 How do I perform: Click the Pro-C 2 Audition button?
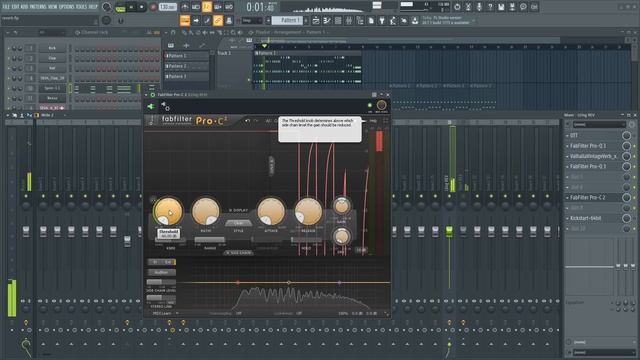tap(161, 272)
